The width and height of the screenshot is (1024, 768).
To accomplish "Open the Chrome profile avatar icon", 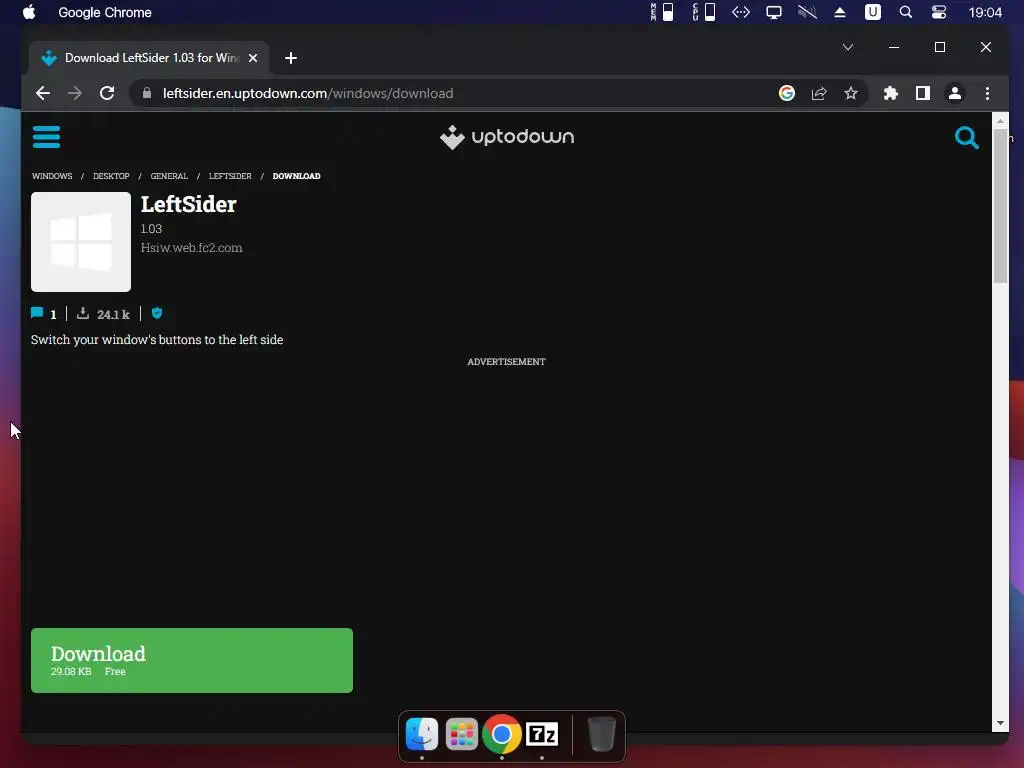I will point(955,93).
